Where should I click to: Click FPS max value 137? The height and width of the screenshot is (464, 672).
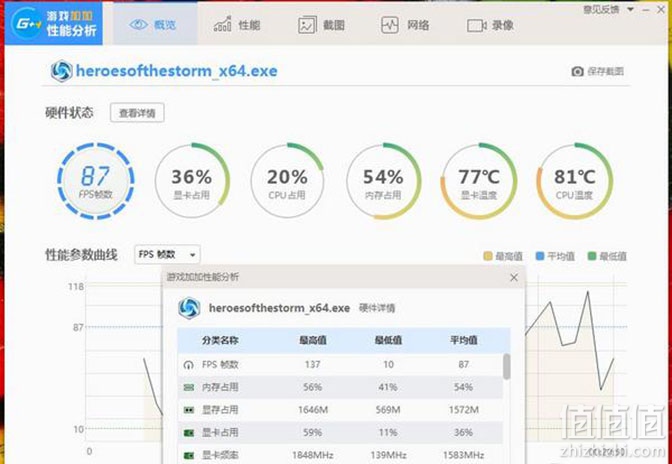tap(312, 365)
